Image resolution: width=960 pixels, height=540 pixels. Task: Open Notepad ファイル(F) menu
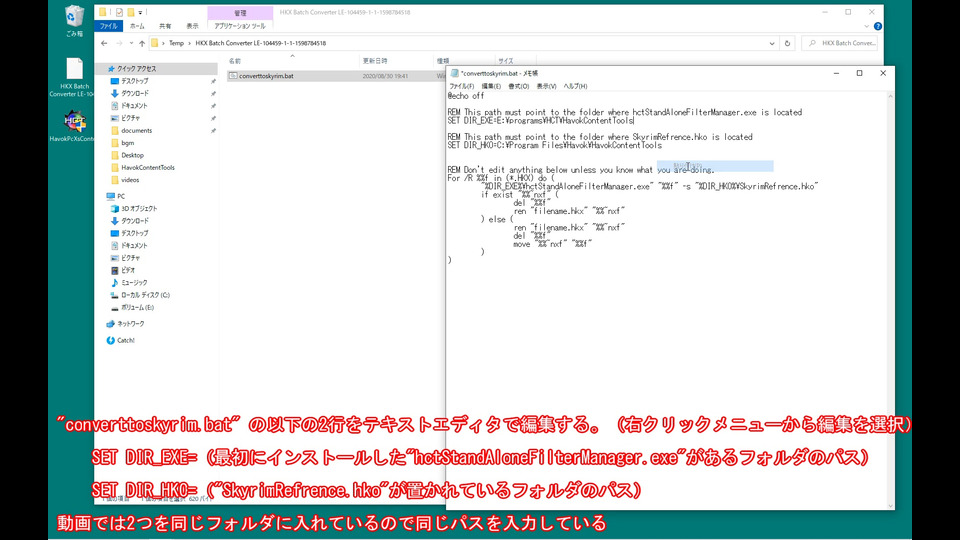click(x=462, y=86)
